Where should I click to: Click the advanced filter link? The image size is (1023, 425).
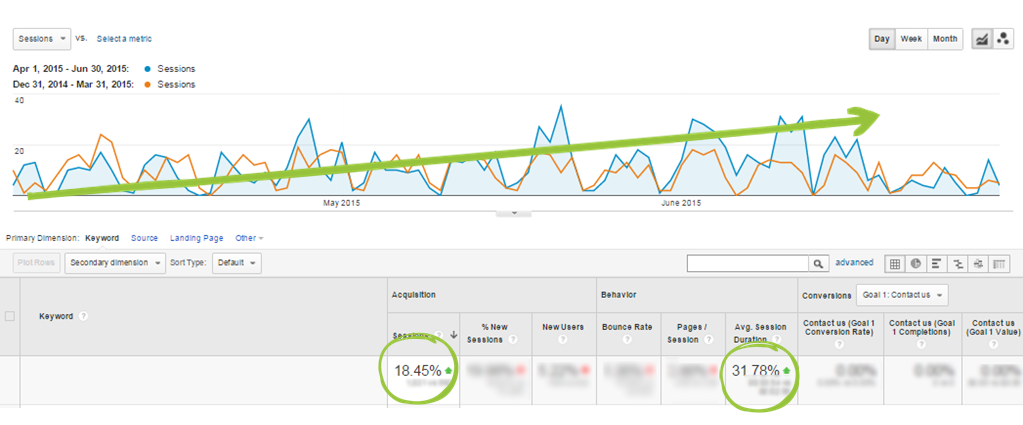(x=854, y=262)
